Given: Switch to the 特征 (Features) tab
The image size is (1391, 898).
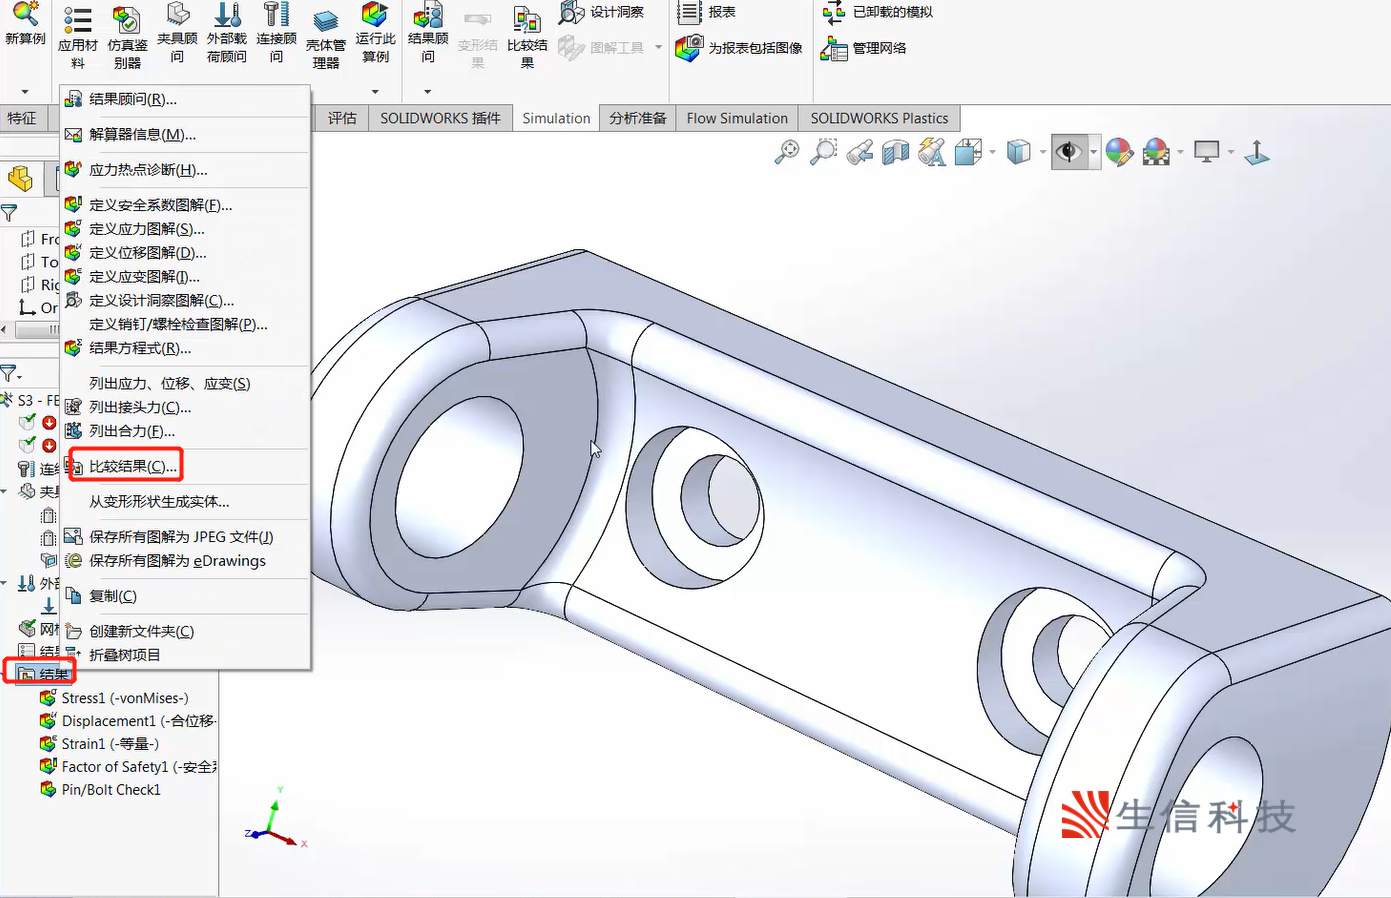Looking at the screenshot, I should click(22, 118).
